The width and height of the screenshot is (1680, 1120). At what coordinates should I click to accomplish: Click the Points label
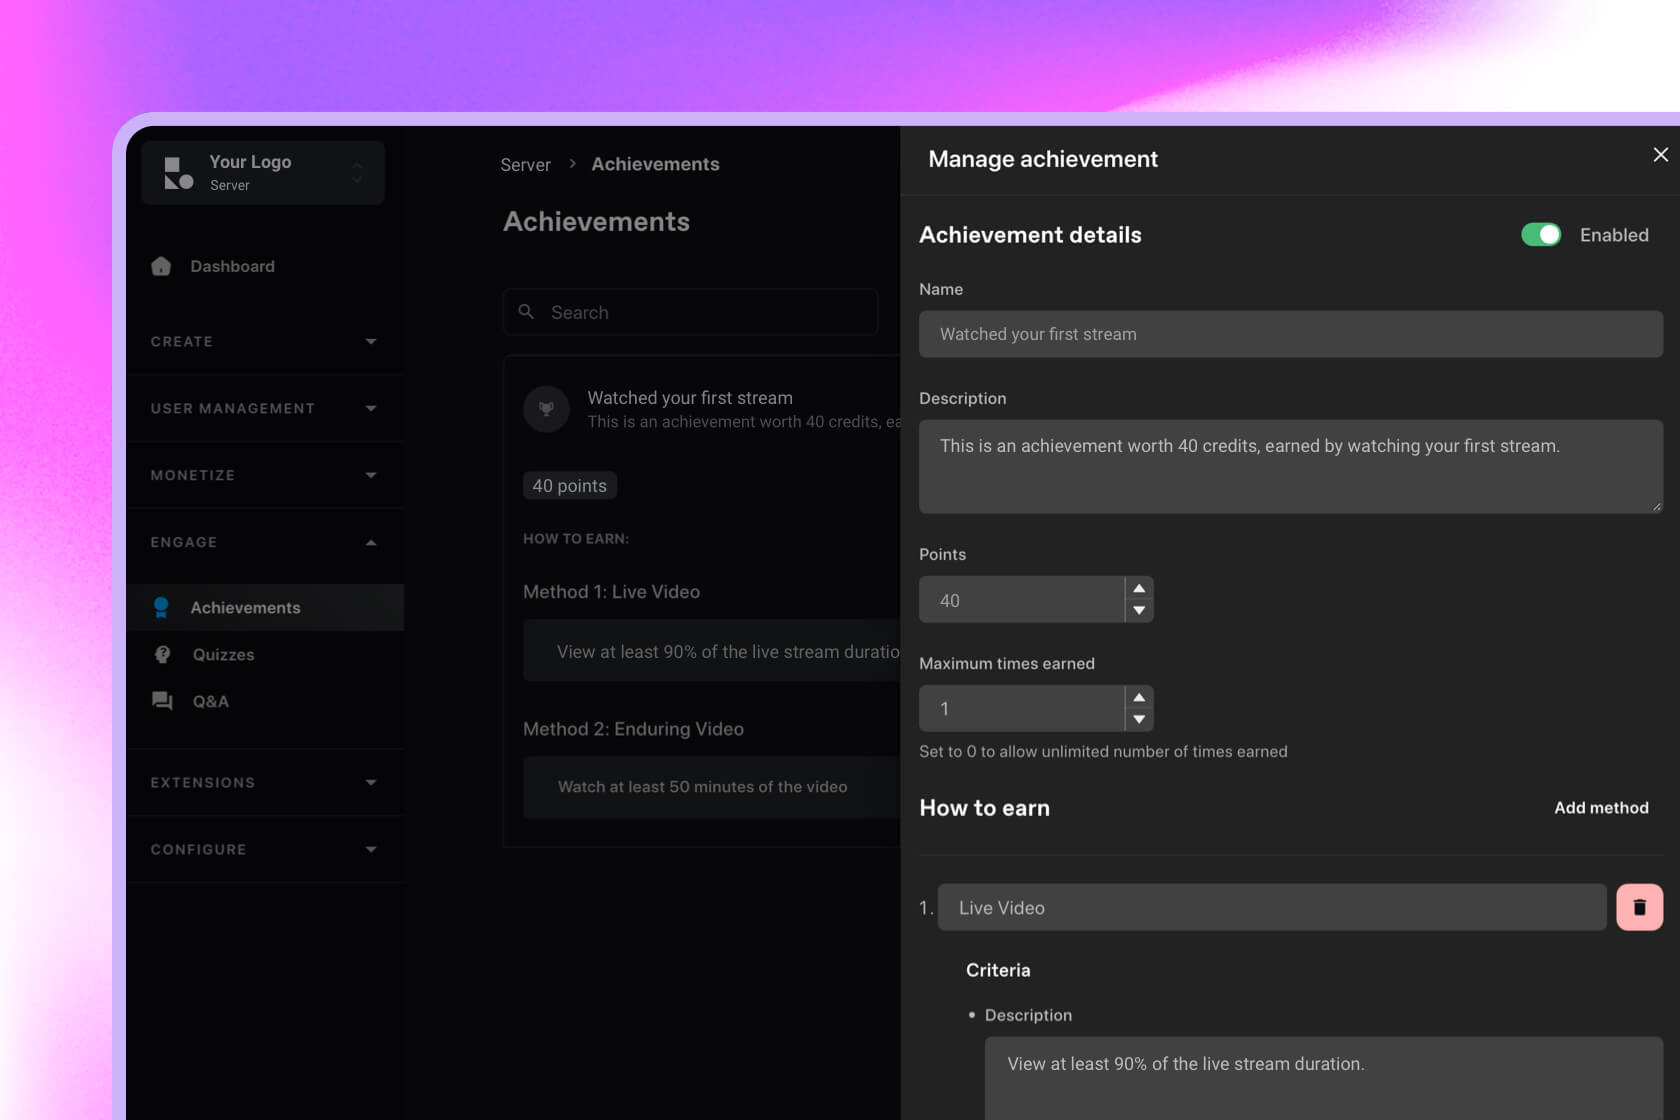point(942,554)
